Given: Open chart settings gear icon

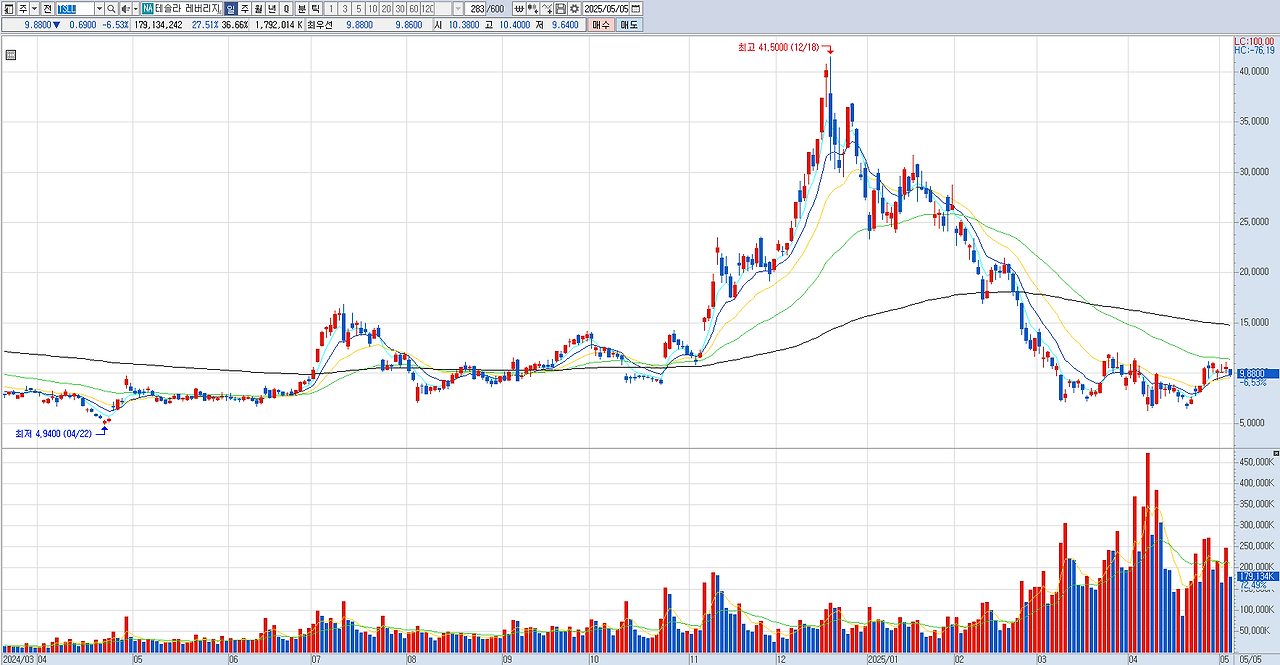Looking at the screenshot, I should [x=574, y=9].
